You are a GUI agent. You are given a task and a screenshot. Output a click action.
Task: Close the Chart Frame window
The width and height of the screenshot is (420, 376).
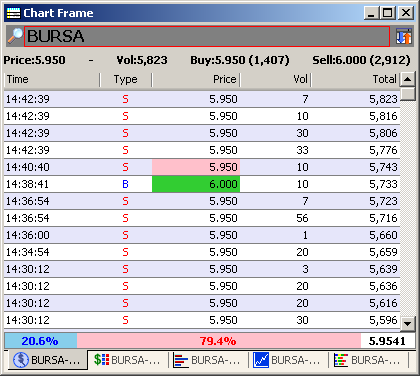click(406, 13)
